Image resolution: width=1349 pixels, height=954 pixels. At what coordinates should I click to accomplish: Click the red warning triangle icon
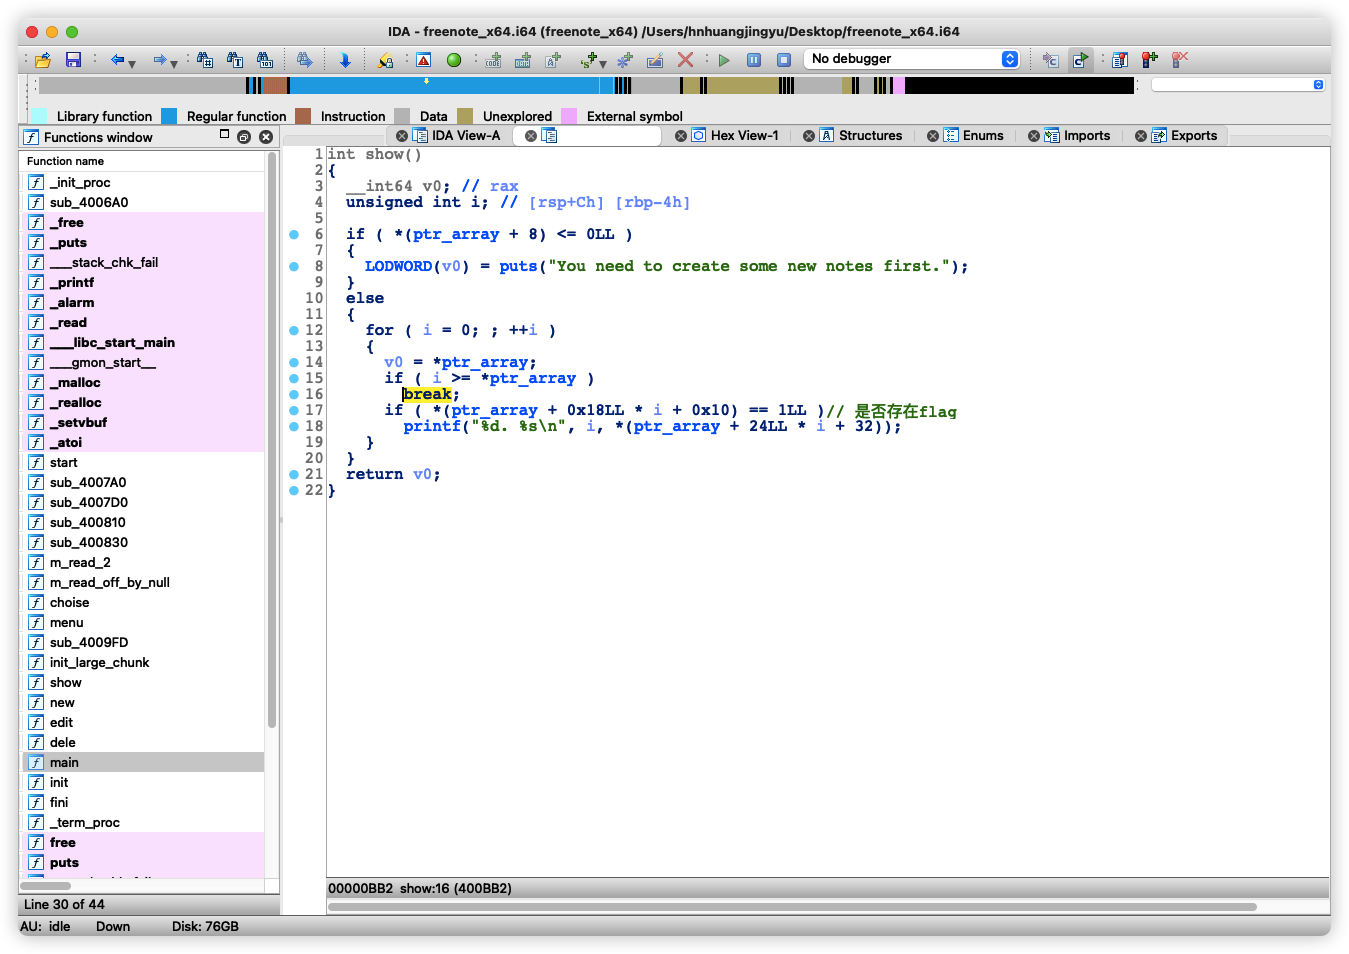tap(424, 60)
